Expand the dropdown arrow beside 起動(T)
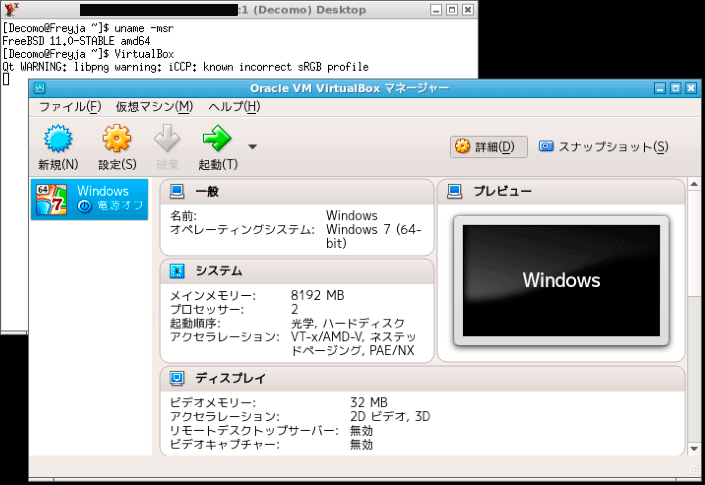 click(x=252, y=146)
